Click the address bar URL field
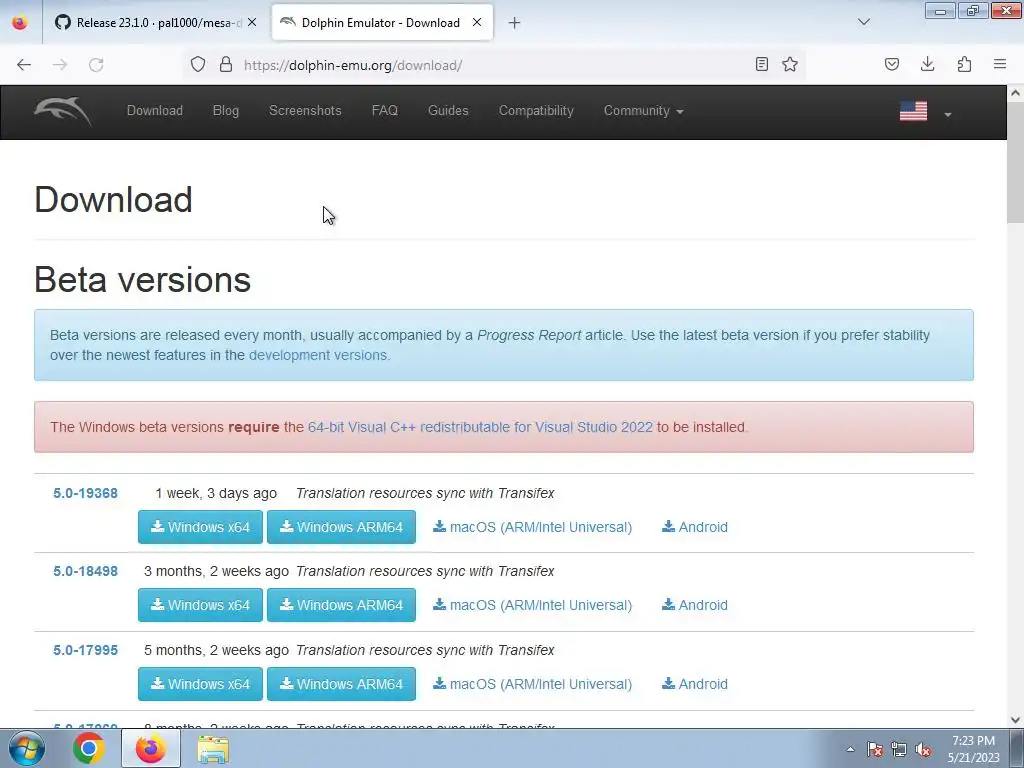Screen dimensions: 1024x768 [x=493, y=65]
